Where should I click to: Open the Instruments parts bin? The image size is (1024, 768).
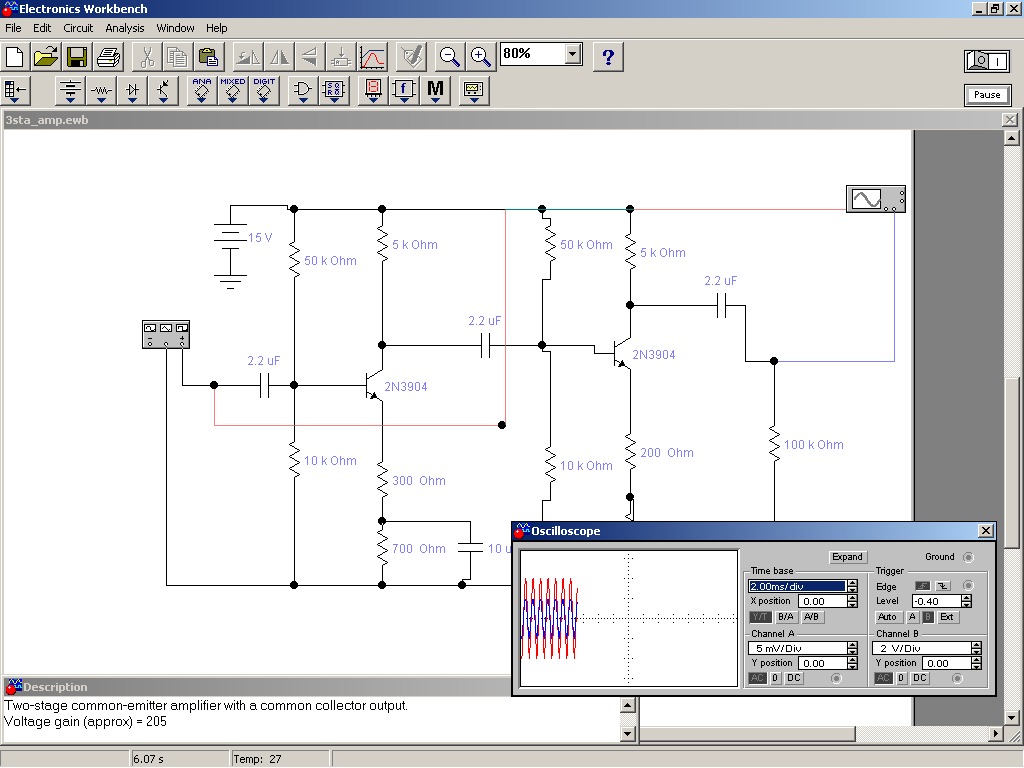tap(473, 91)
